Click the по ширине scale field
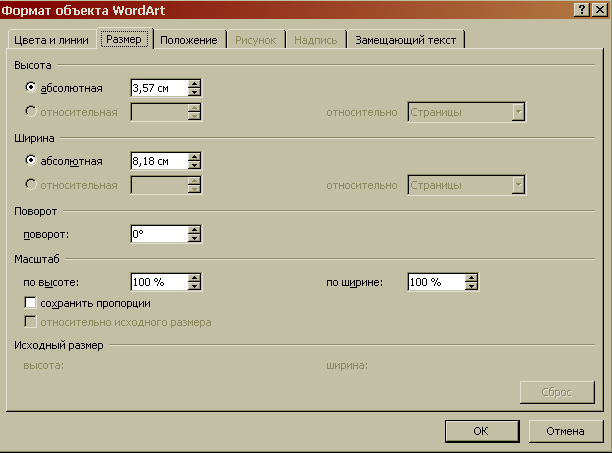 436,282
